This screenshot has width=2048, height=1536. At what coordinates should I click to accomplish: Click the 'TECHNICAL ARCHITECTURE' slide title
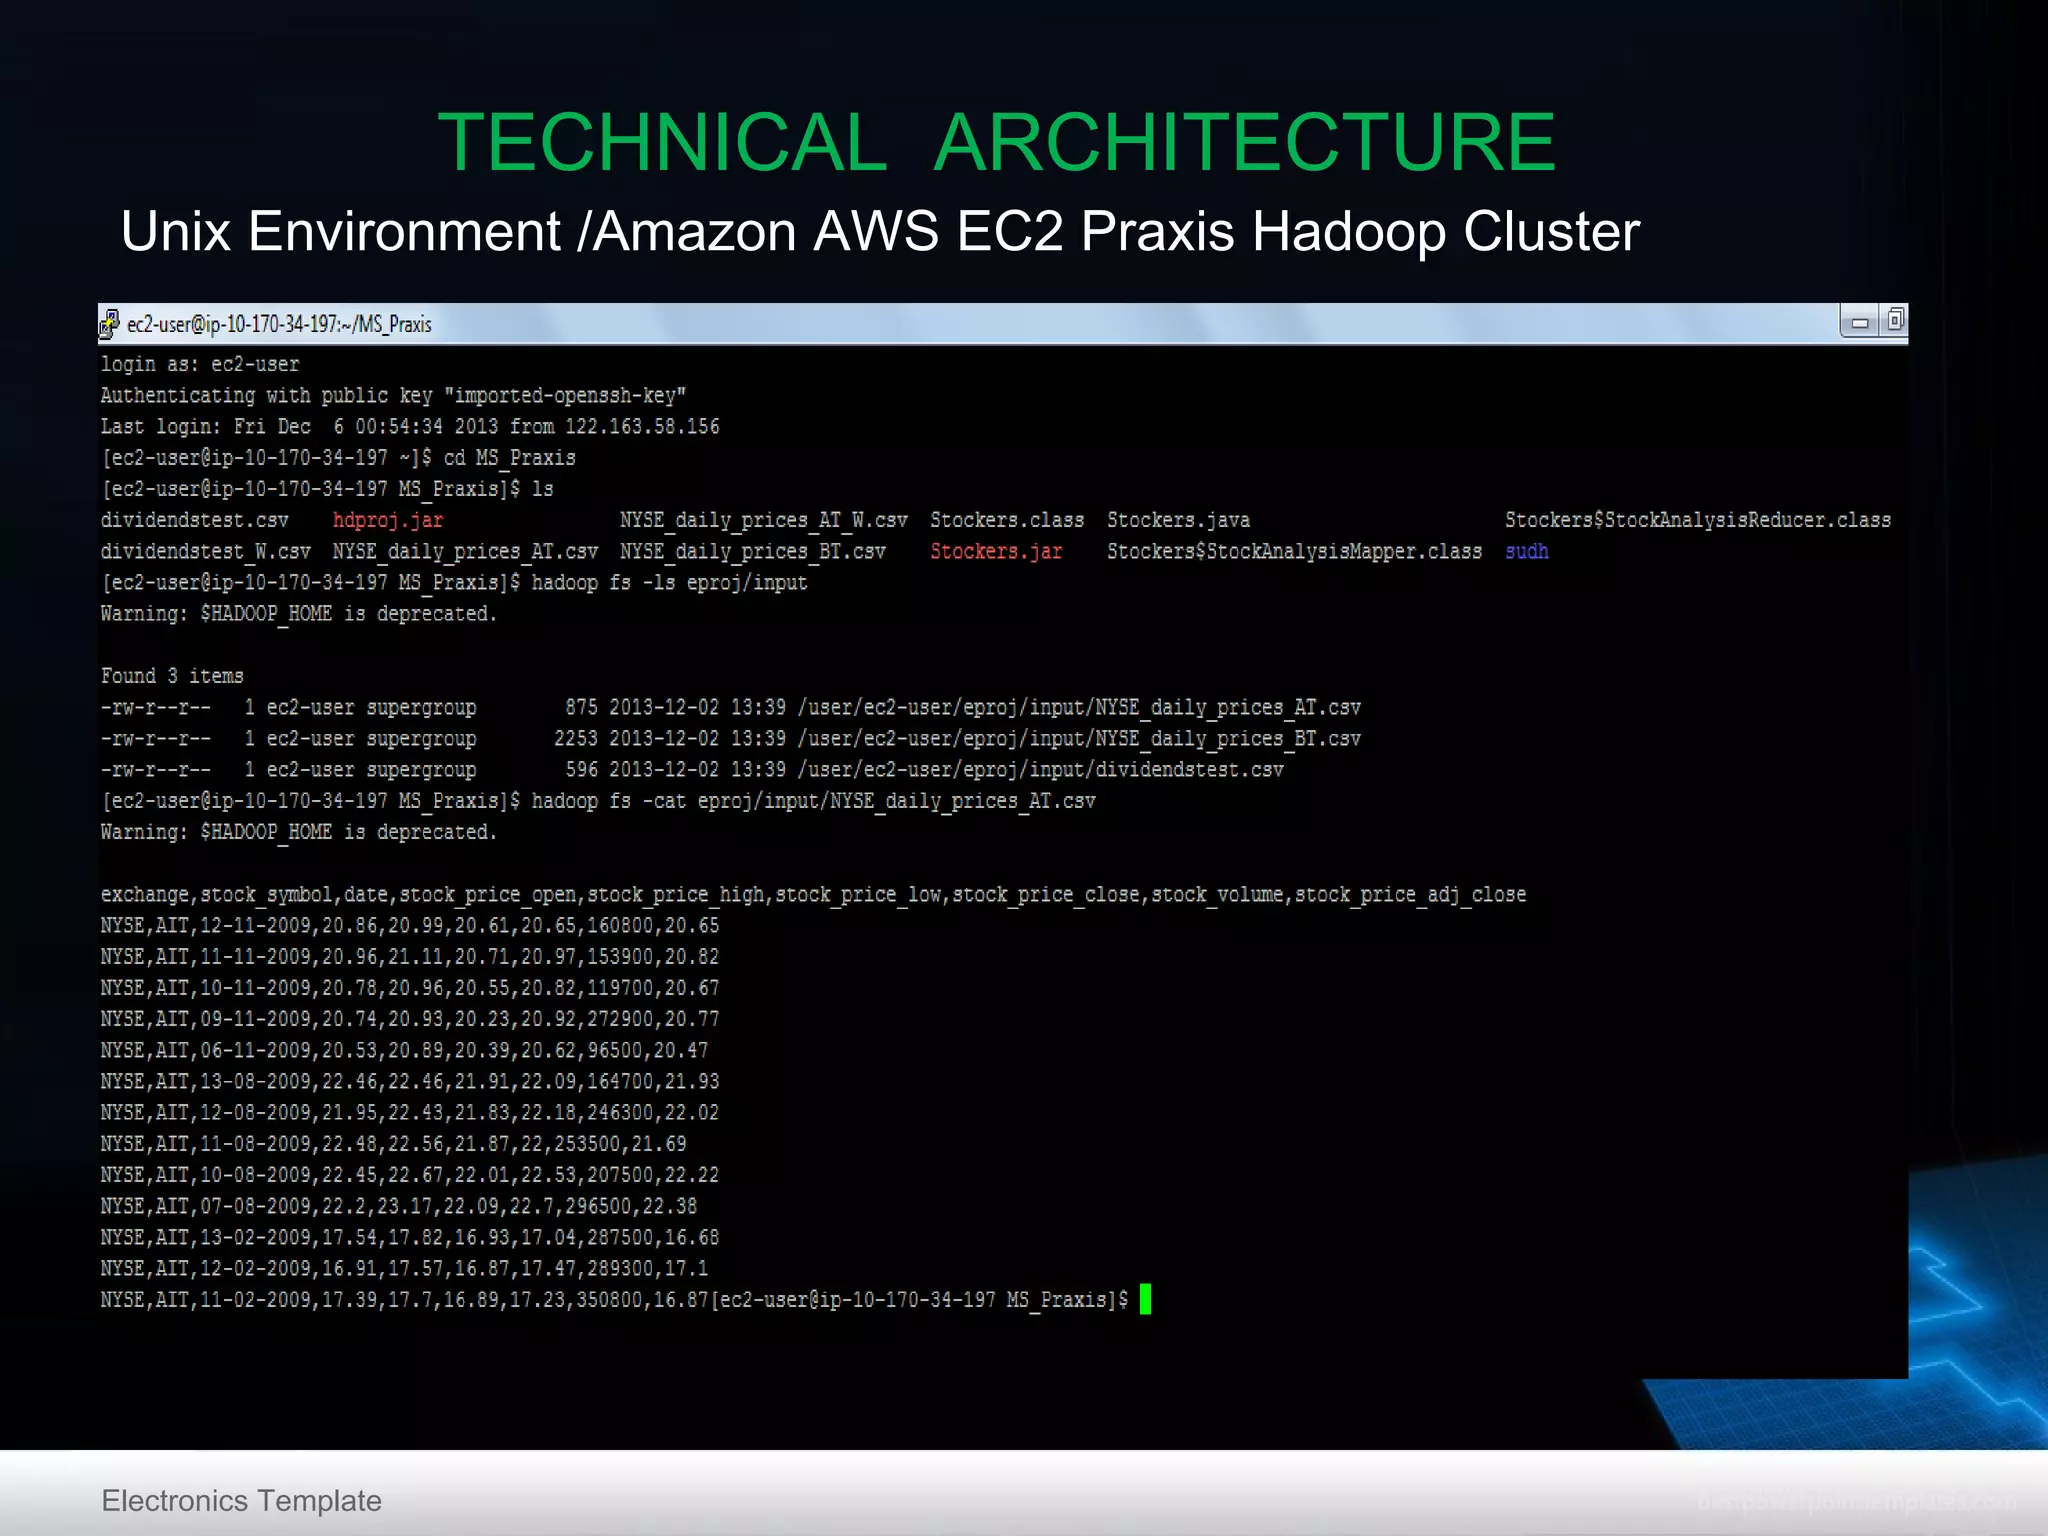point(996,142)
